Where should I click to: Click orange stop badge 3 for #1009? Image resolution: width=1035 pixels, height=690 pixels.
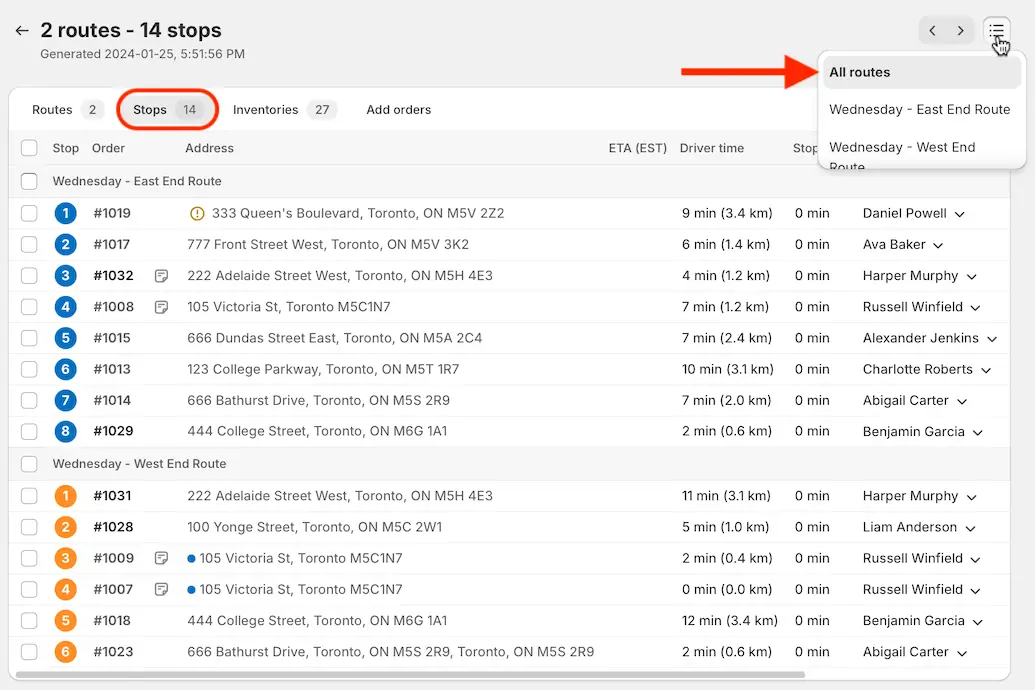tap(65, 558)
